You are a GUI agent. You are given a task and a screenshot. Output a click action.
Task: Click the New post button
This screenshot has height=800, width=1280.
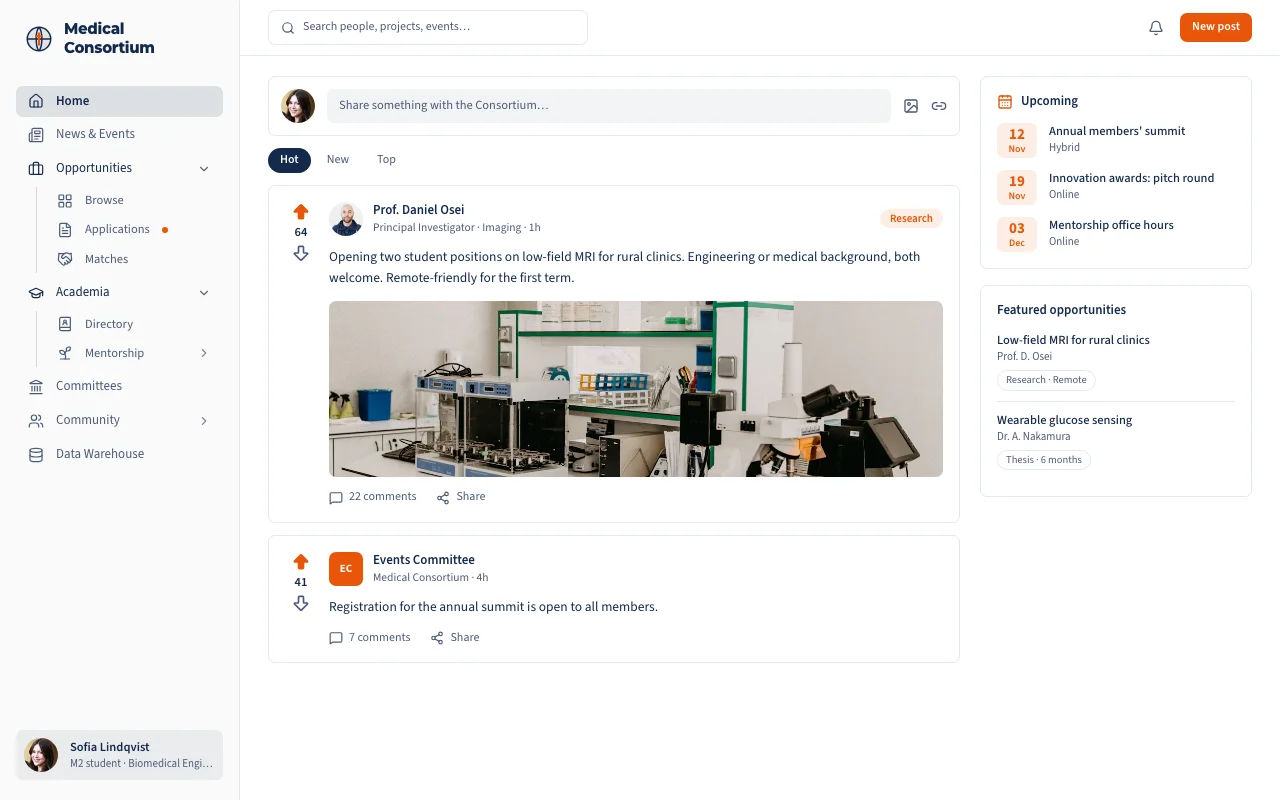(x=1216, y=27)
